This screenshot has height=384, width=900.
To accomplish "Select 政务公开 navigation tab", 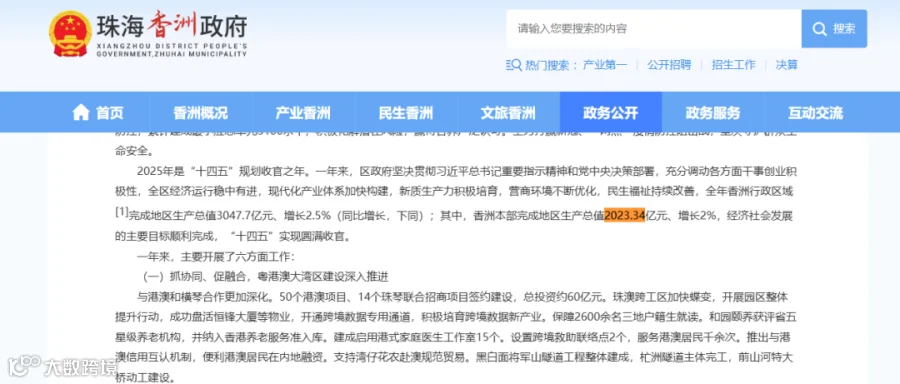I will point(611,113).
